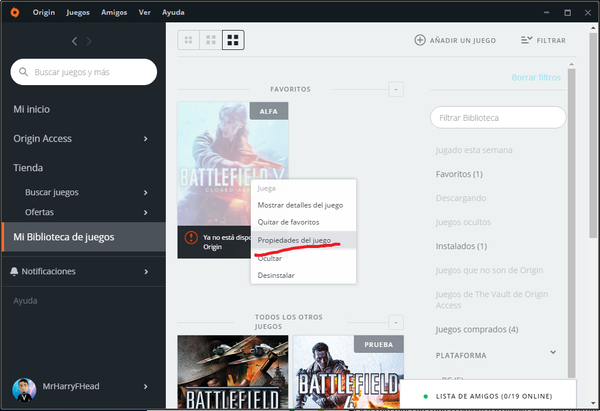Click the Filtrar filter icon

tap(527, 40)
